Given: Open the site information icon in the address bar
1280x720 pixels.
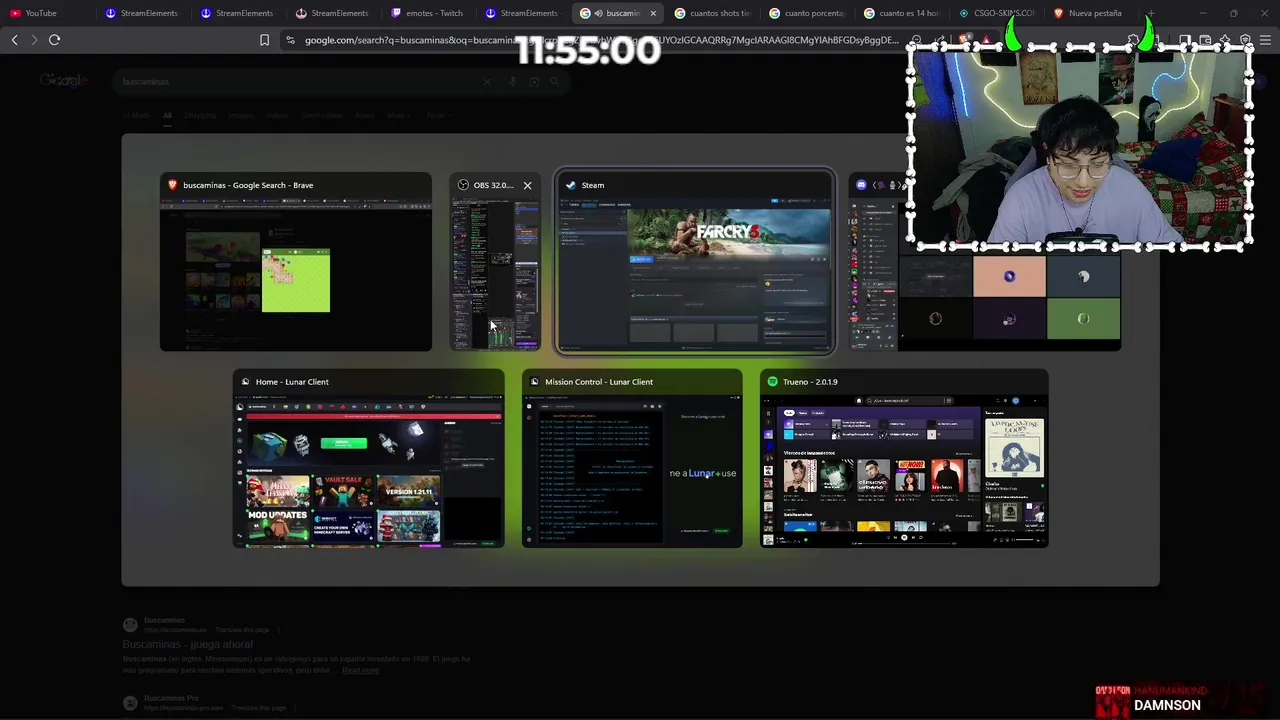Looking at the screenshot, I should [x=290, y=40].
